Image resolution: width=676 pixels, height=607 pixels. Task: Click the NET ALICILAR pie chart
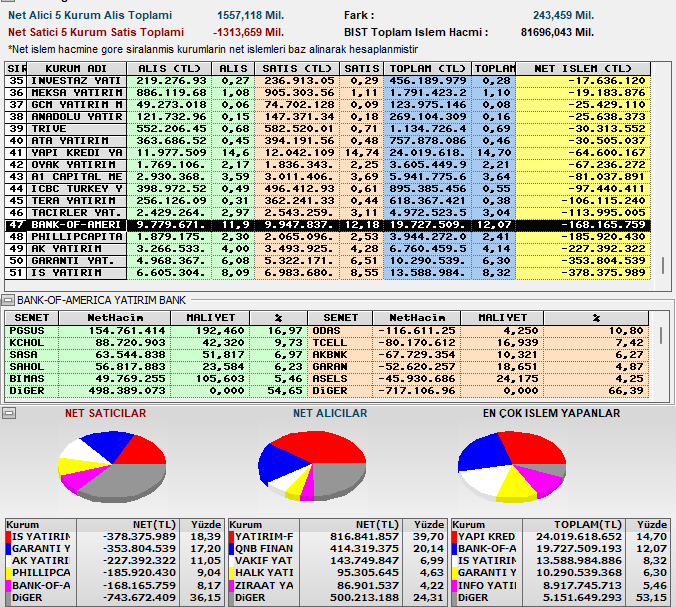point(312,466)
